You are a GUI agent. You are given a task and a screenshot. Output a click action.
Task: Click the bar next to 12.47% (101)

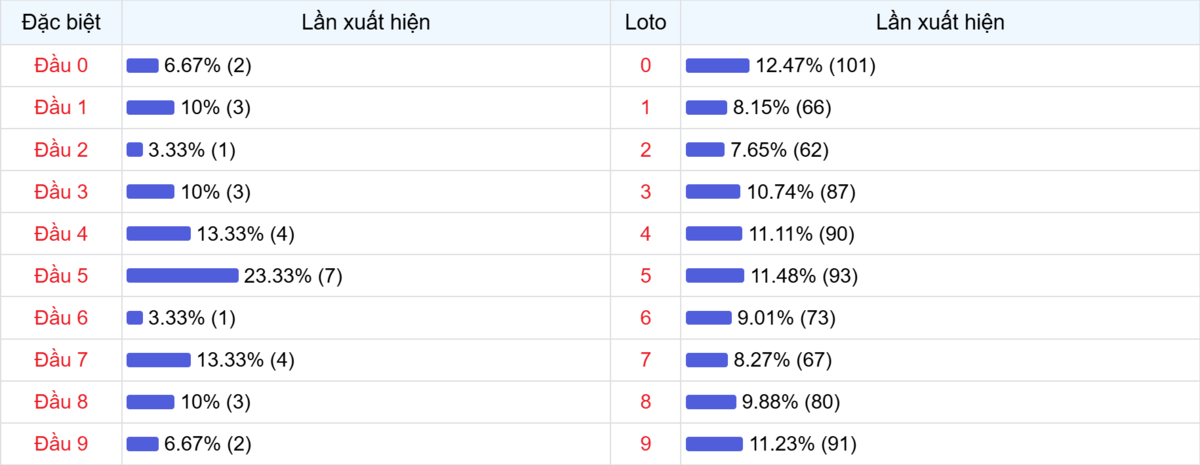click(x=717, y=66)
